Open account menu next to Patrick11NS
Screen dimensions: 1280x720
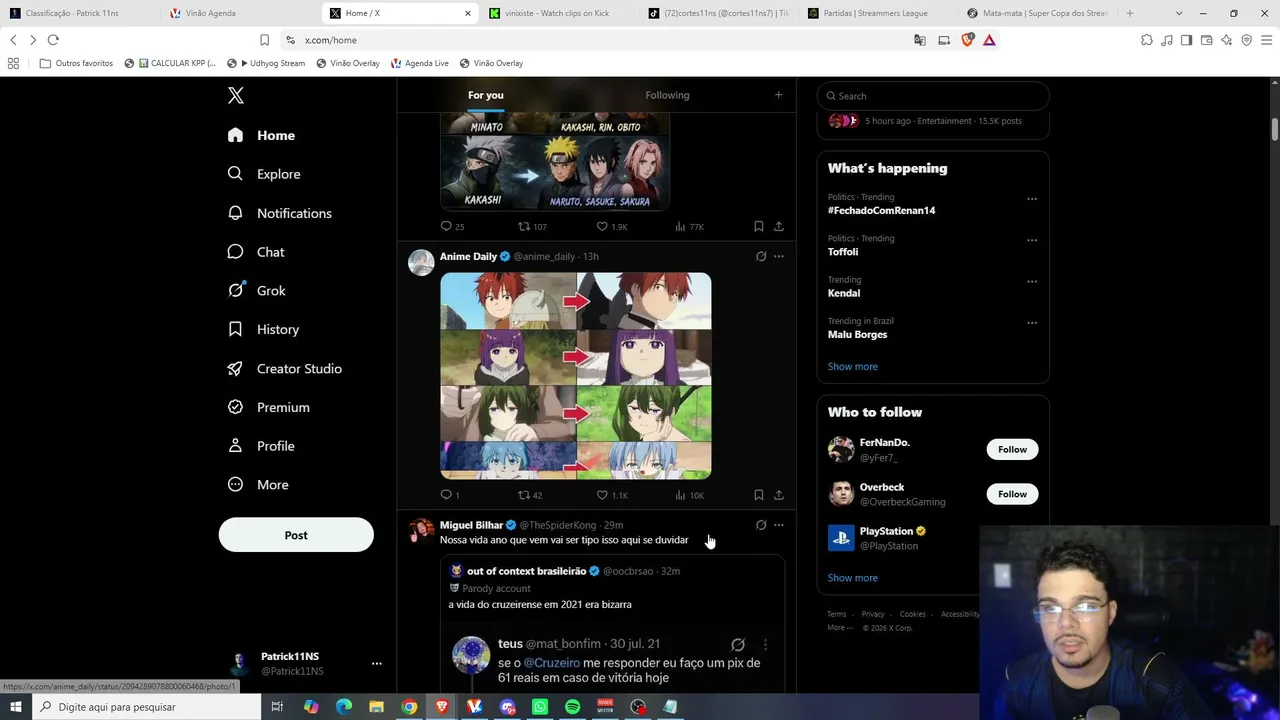pyautogui.click(x=377, y=664)
